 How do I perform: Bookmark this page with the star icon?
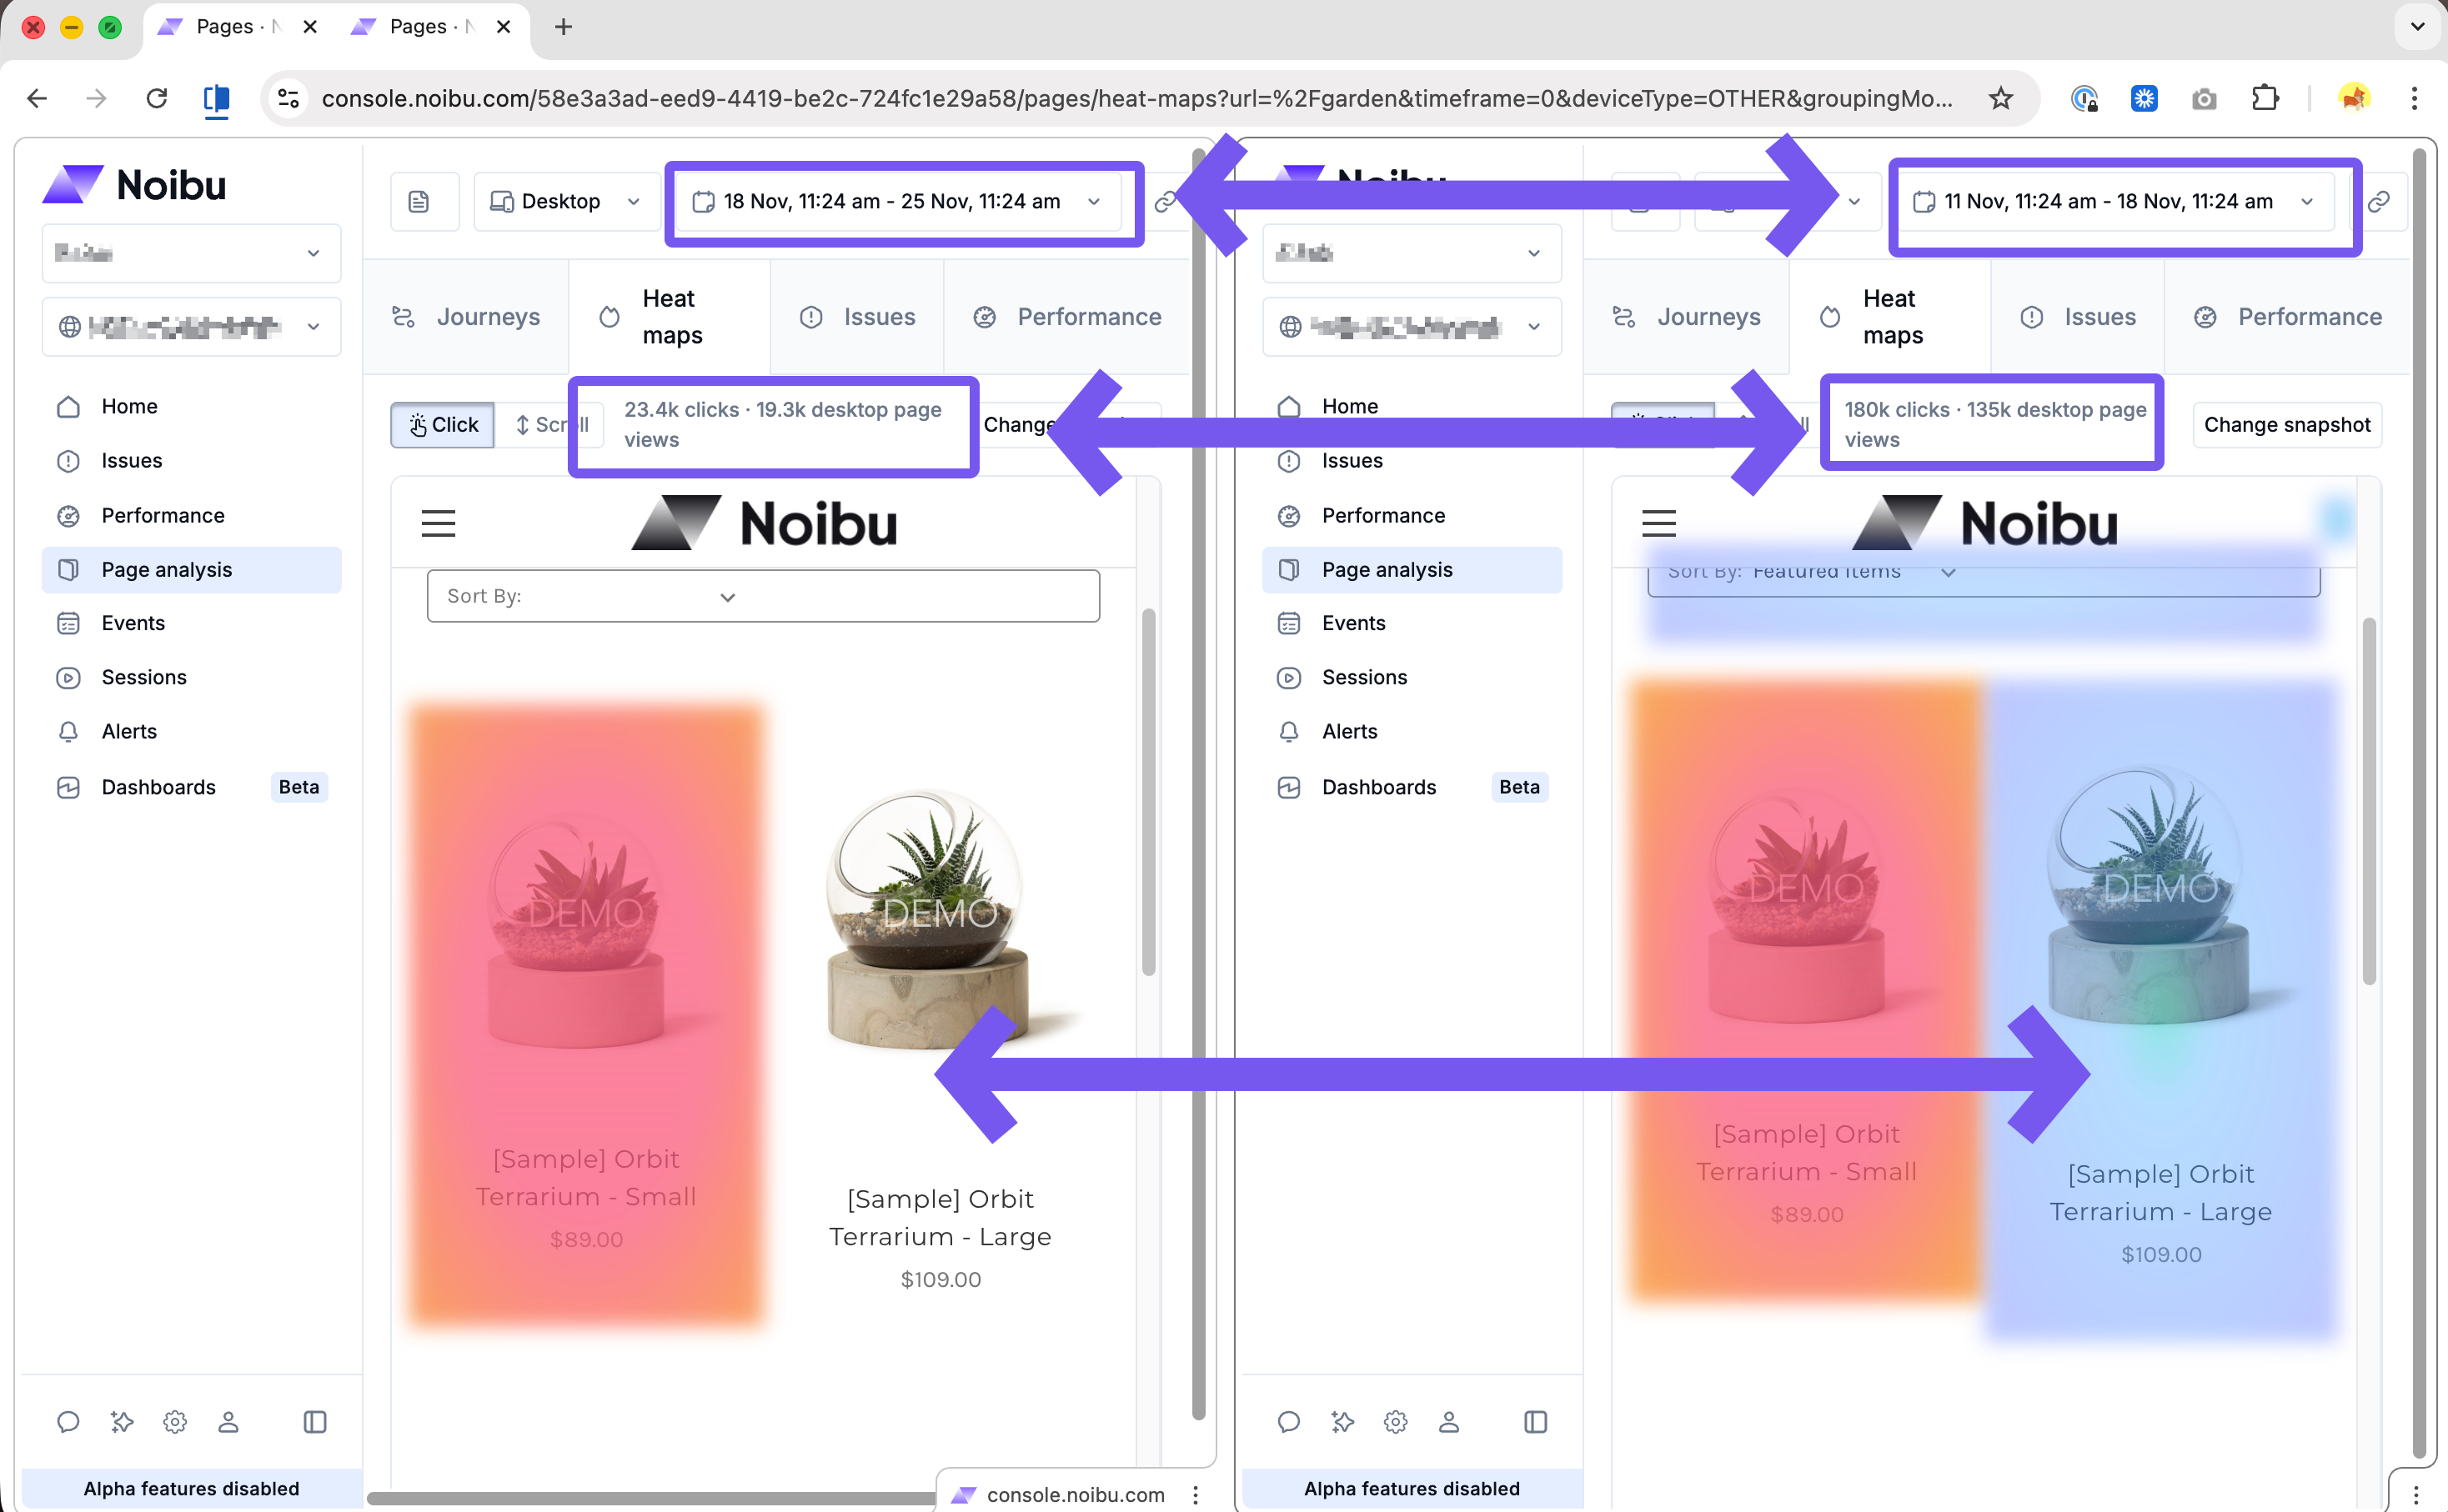(x=2001, y=98)
